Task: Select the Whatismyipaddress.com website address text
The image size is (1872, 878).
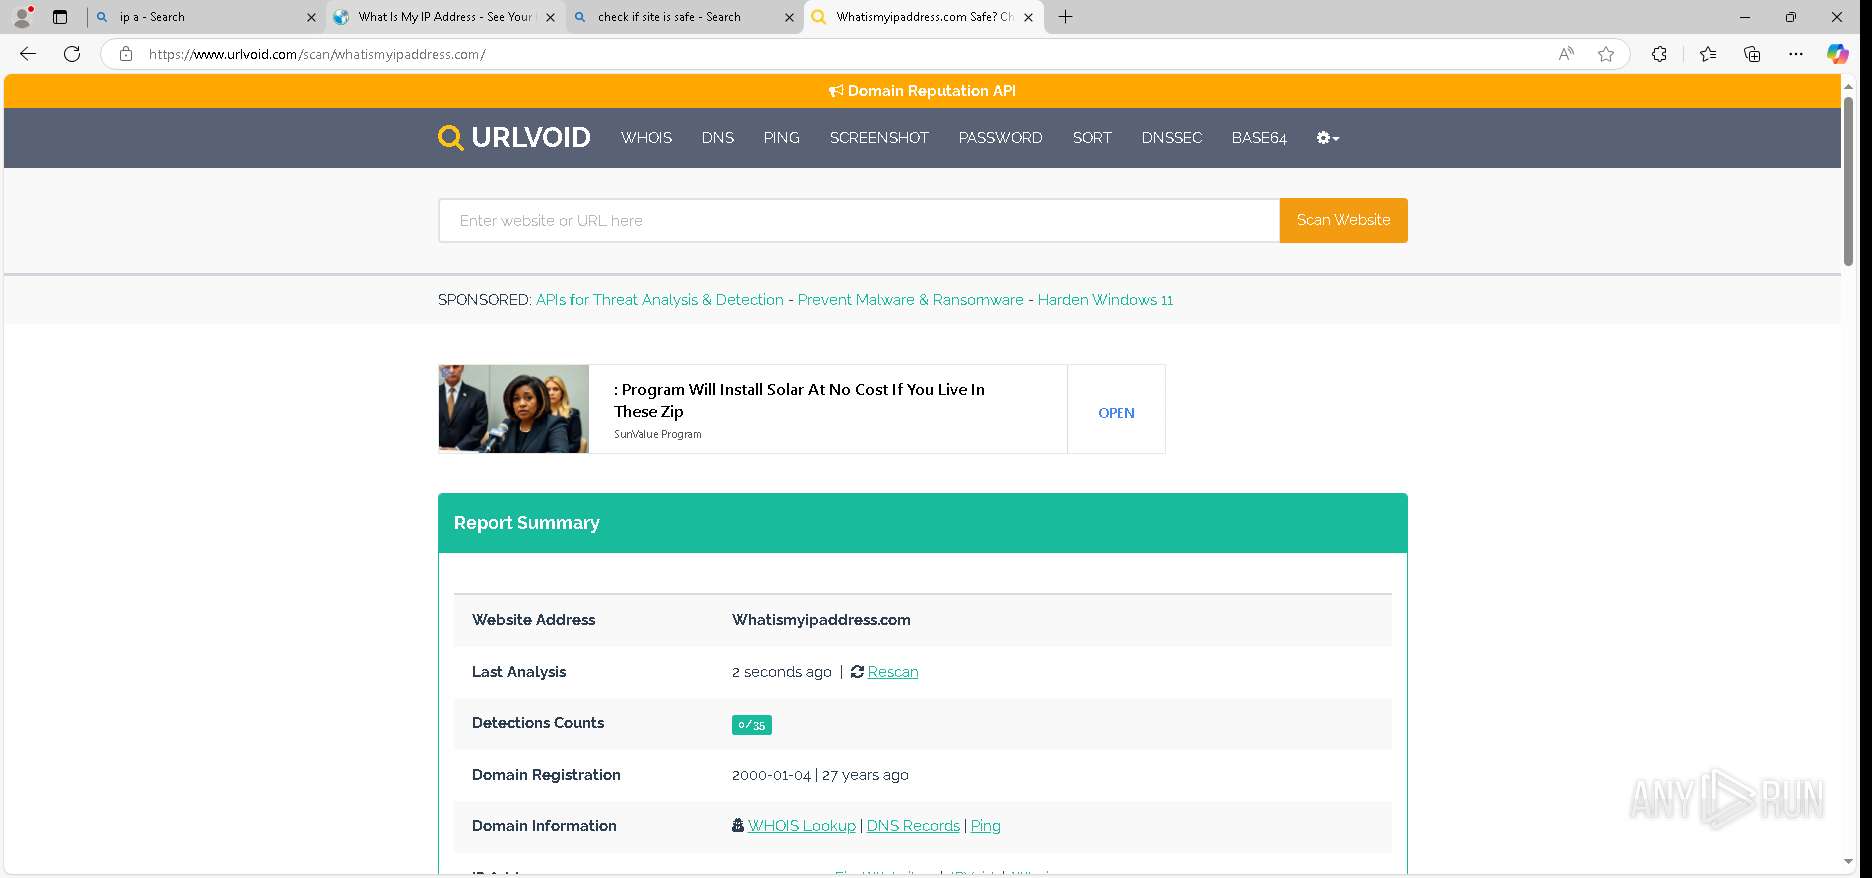Action: point(821,620)
